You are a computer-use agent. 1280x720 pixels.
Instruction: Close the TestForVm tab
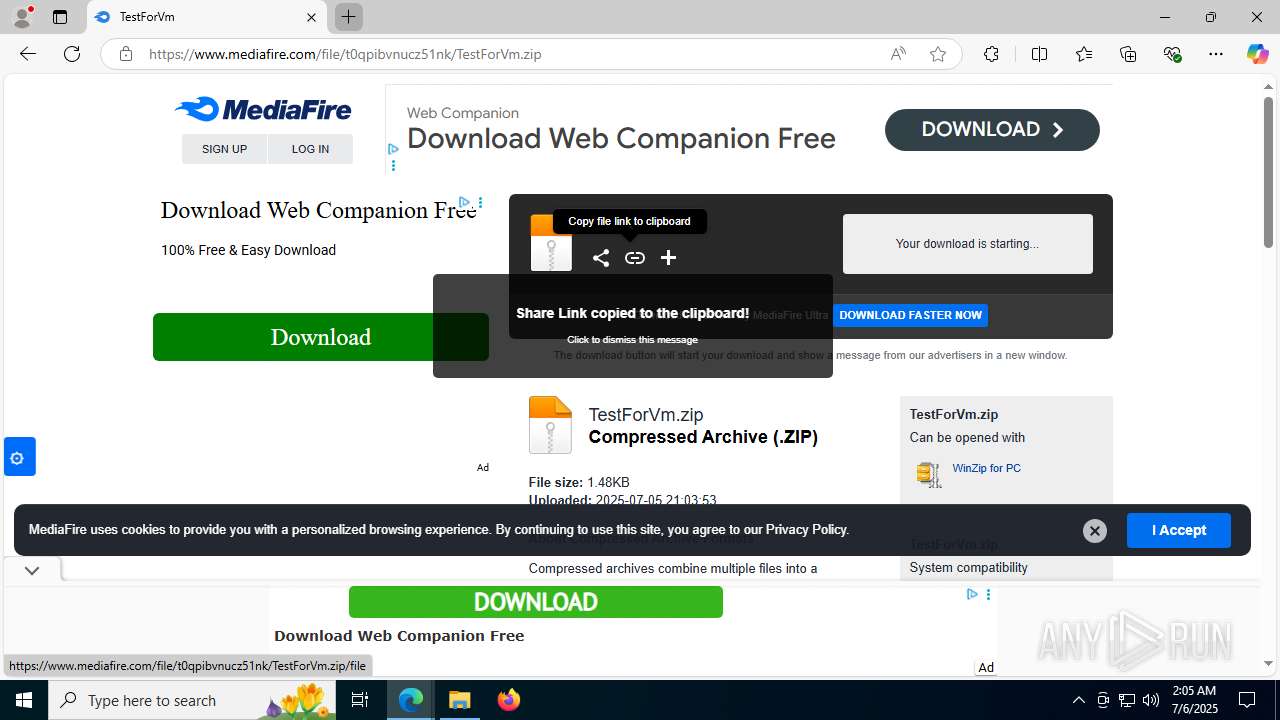click(311, 17)
